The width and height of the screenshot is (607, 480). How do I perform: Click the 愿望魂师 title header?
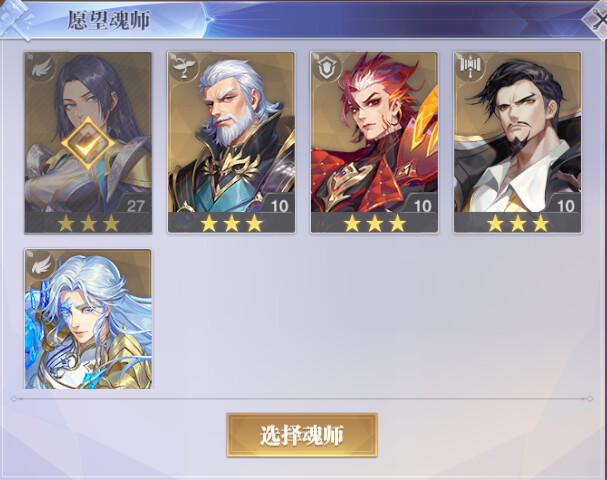(x=109, y=20)
